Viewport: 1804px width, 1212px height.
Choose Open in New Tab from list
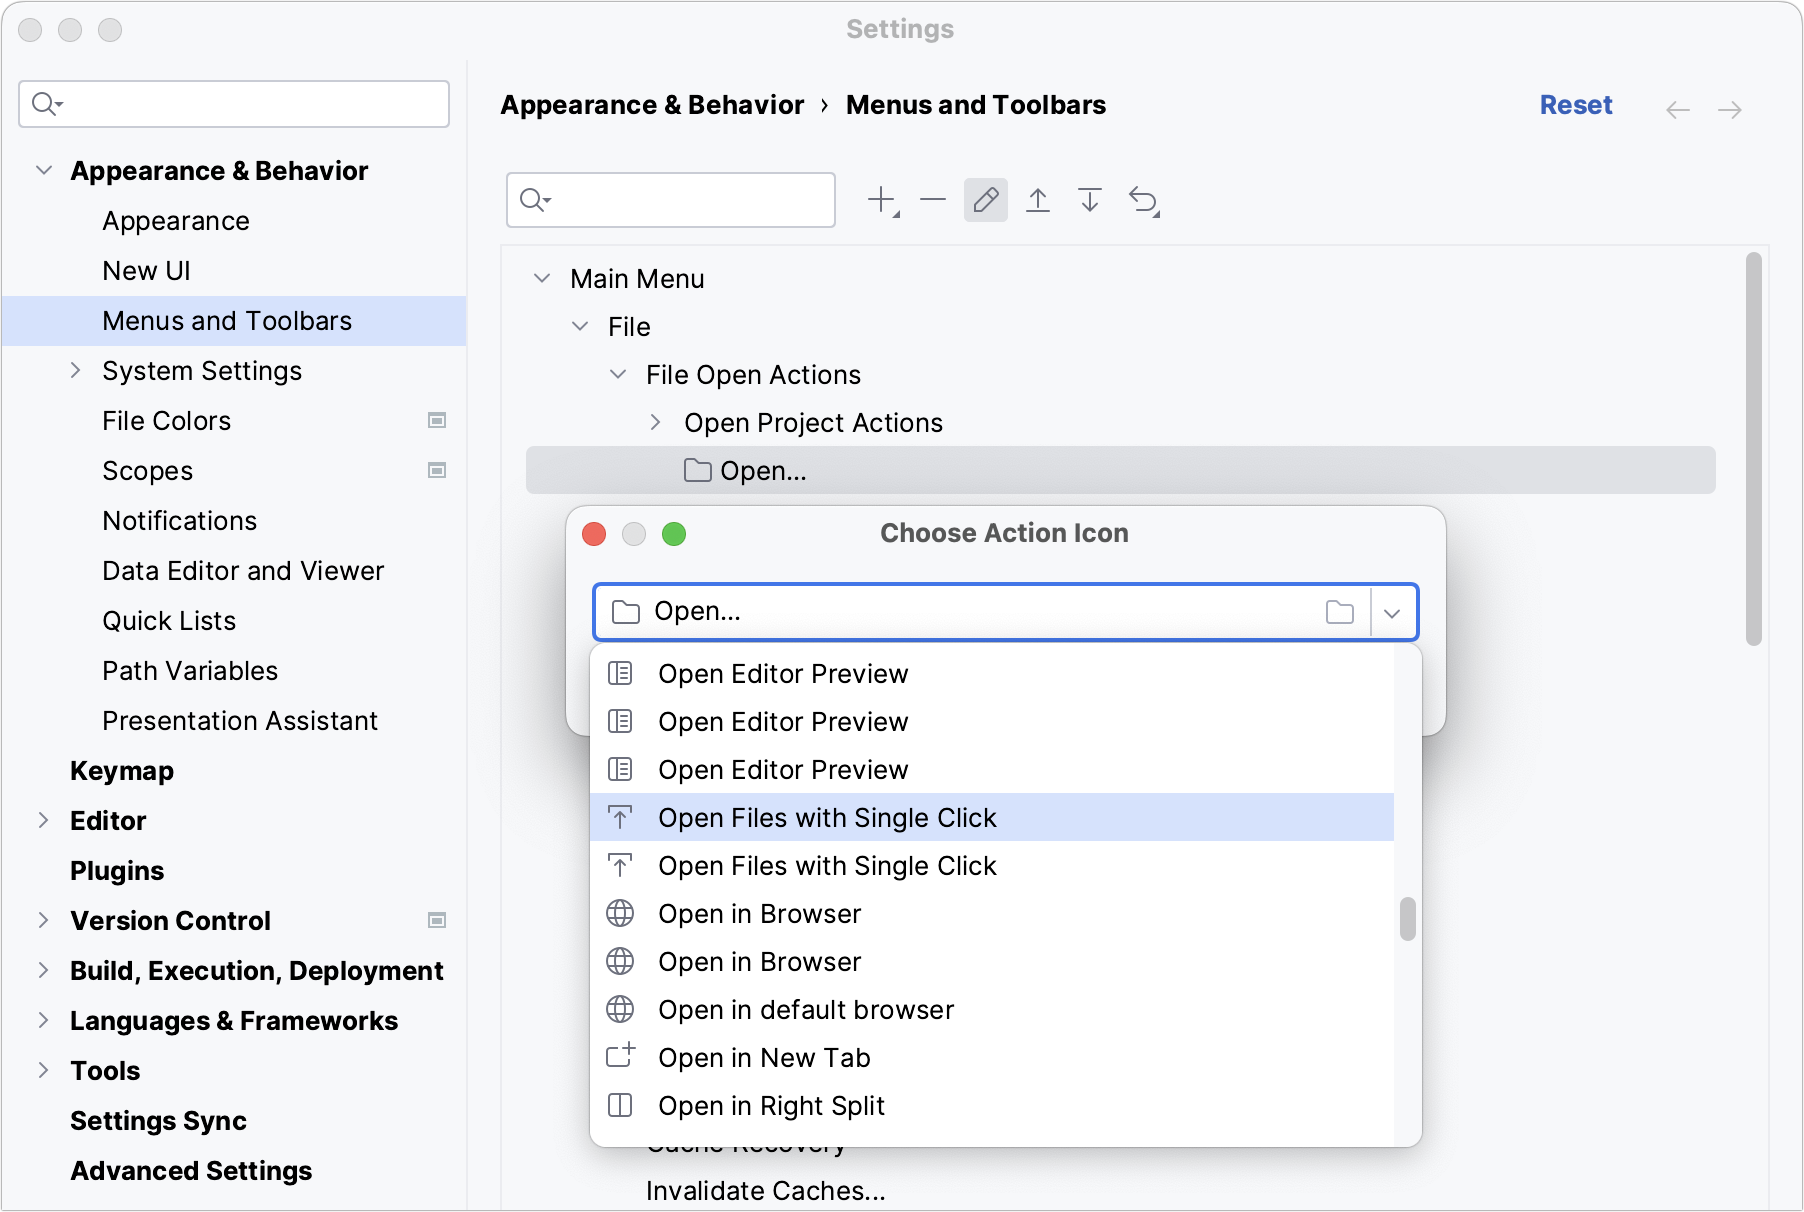pyautogui.click(x=992, y=1058)
